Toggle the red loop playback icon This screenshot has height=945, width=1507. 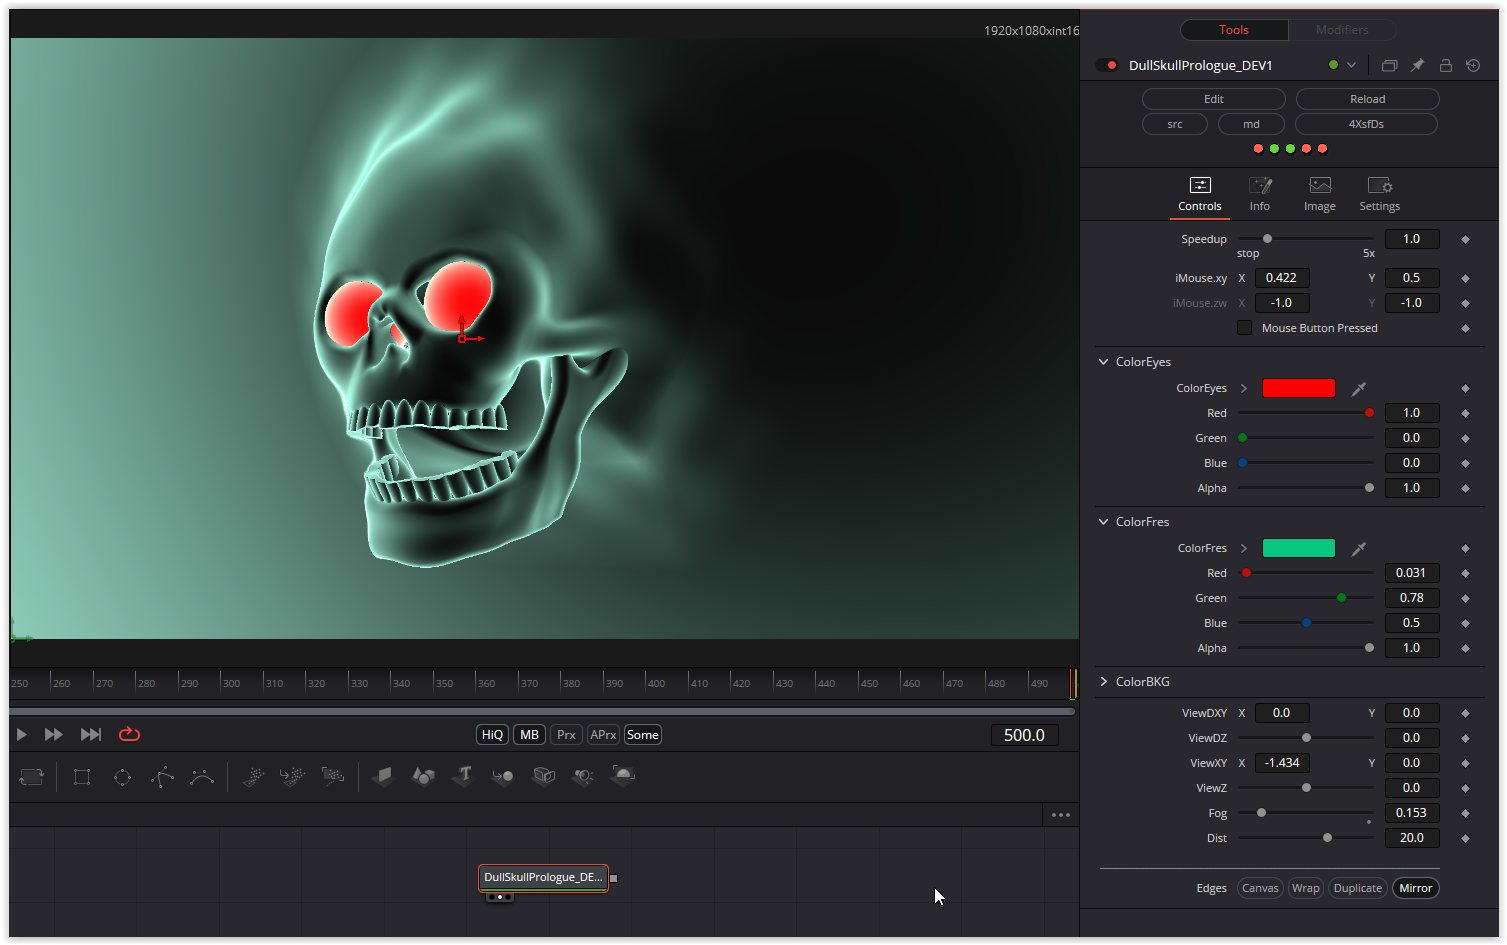pyautogui.click(x=129, y=735)
